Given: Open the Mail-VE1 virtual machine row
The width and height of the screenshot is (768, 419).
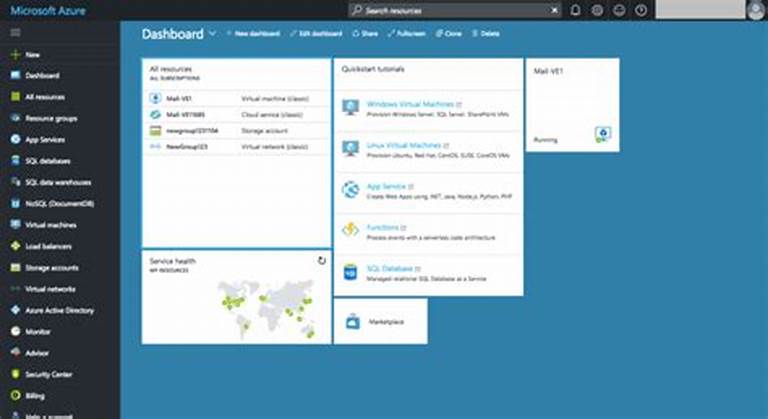Looking at the screenshot, I should click(236, 99).
